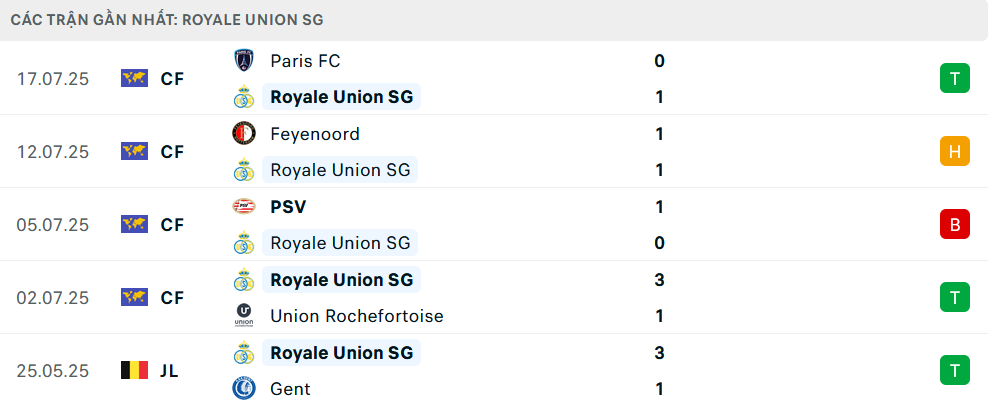Click the orange H result badge
Image resolution: width=990 pixels, height=402 pixels.
[x=955, y=151]
